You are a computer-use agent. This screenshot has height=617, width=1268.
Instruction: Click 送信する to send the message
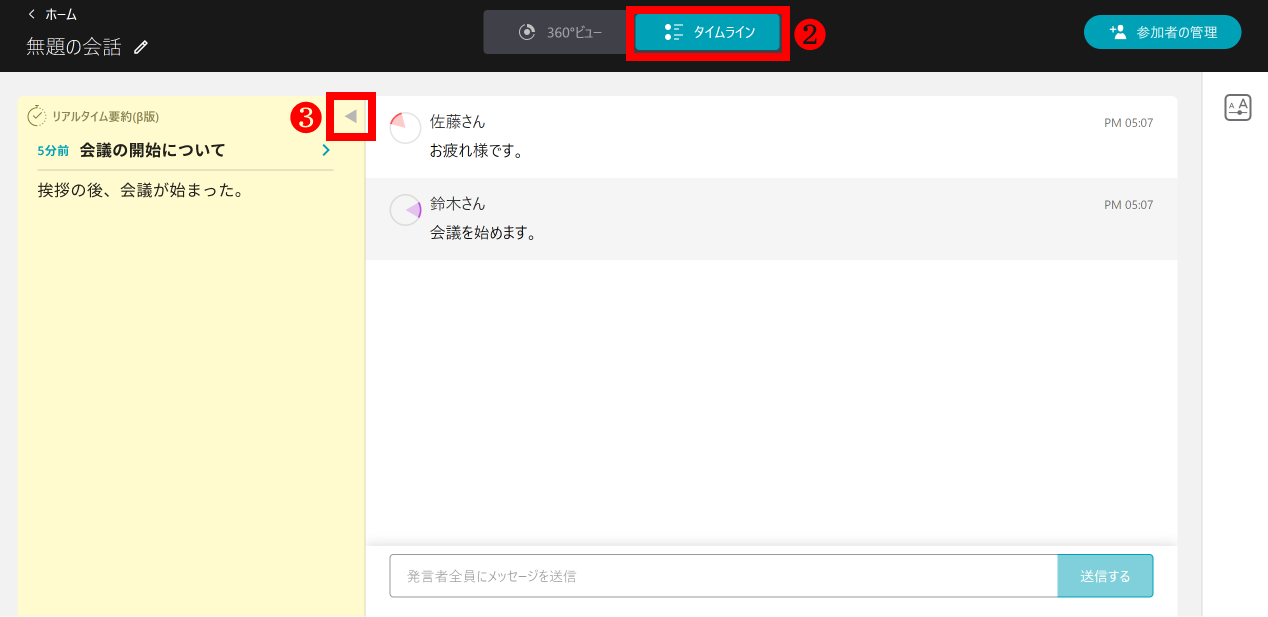(x=1105, y=576)
